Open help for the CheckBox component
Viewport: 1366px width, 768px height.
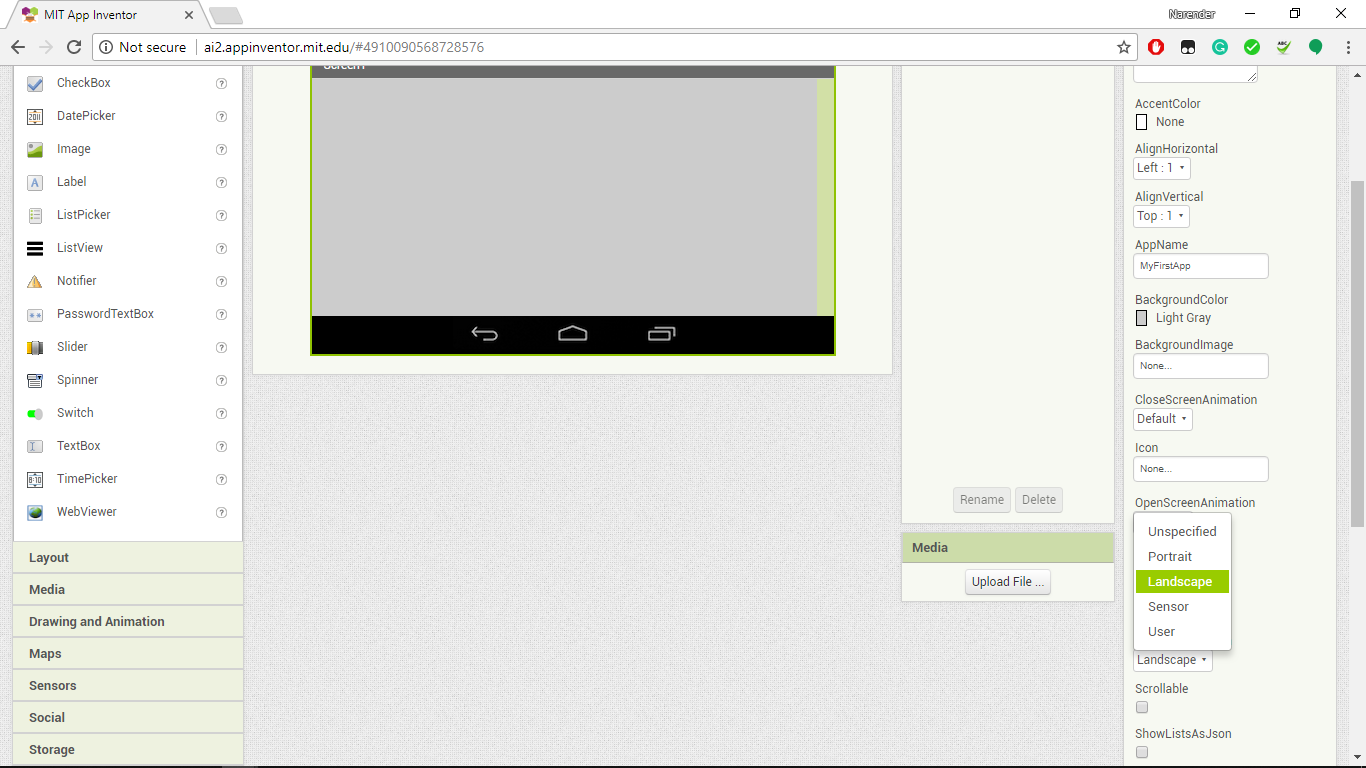tap(222, 84)
